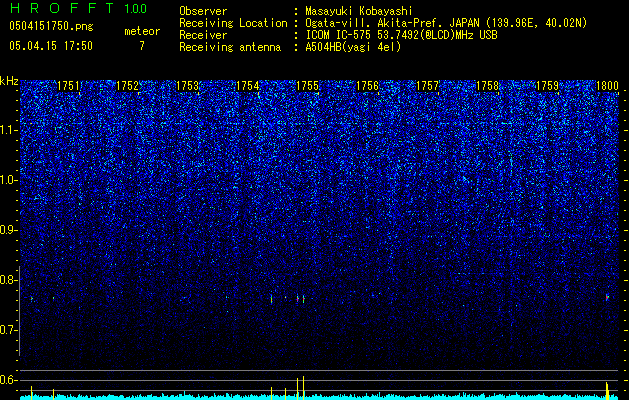Click the meteor count label
This screenshot has height=400, width=629.
coord(142,31)
